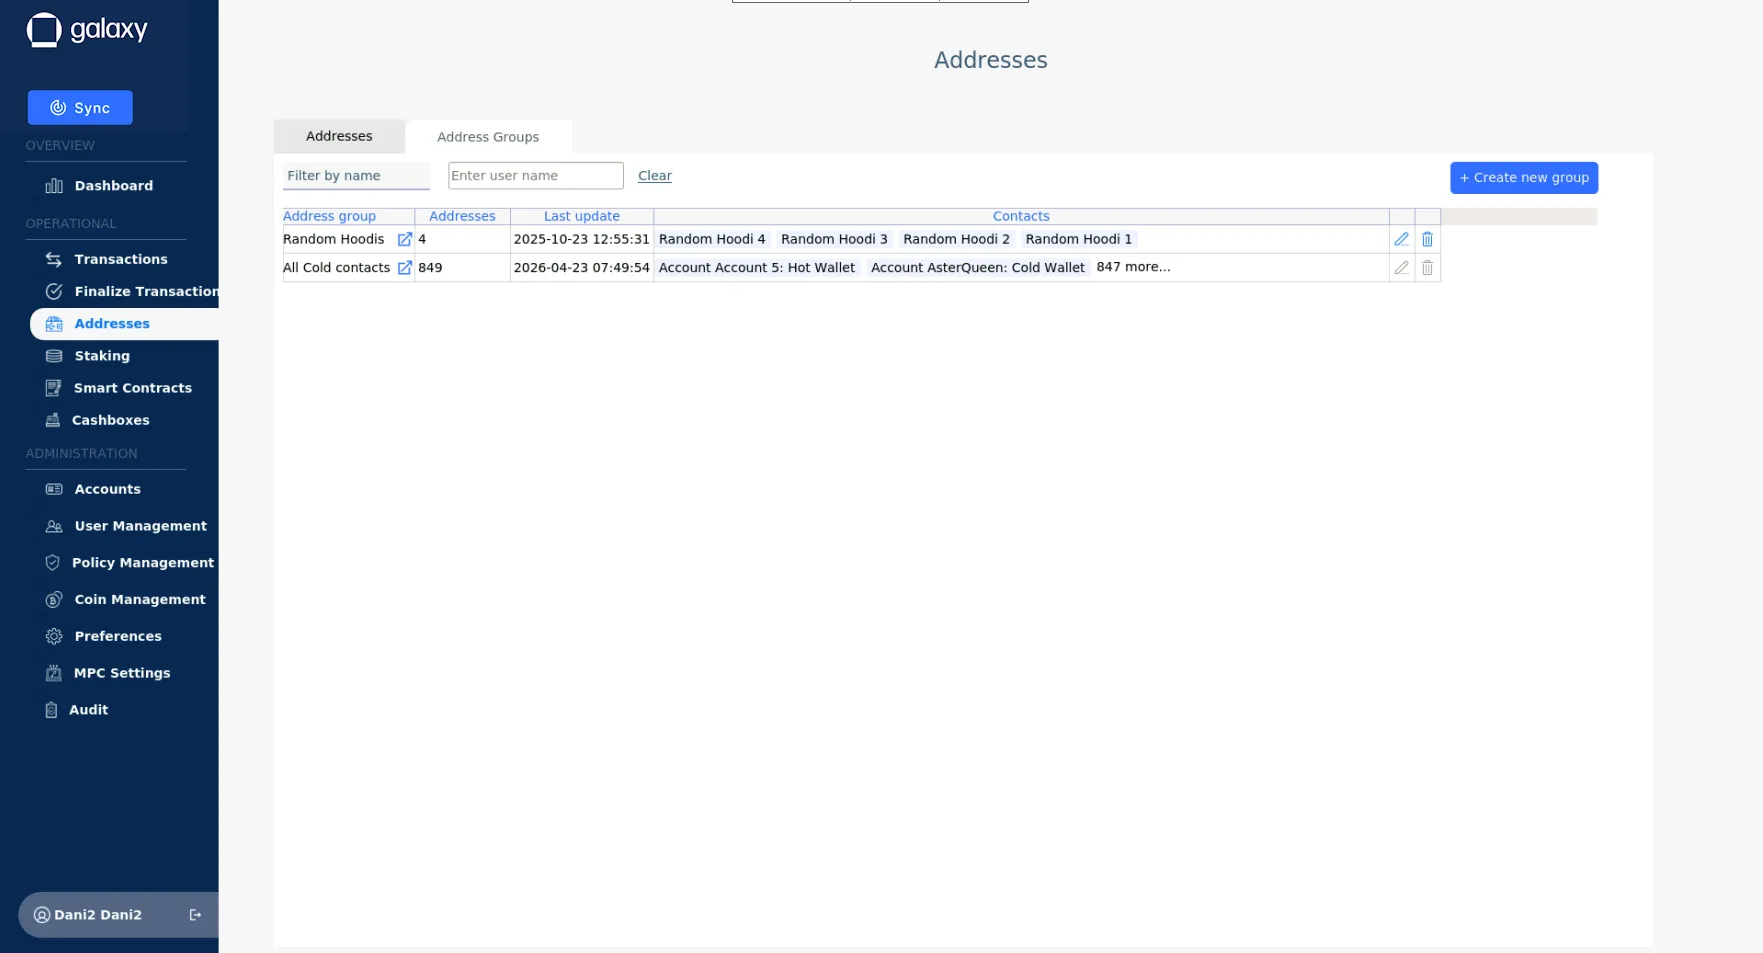Click the Contacts column header
Screen dimensions: 1763x953
[1021, 216]
